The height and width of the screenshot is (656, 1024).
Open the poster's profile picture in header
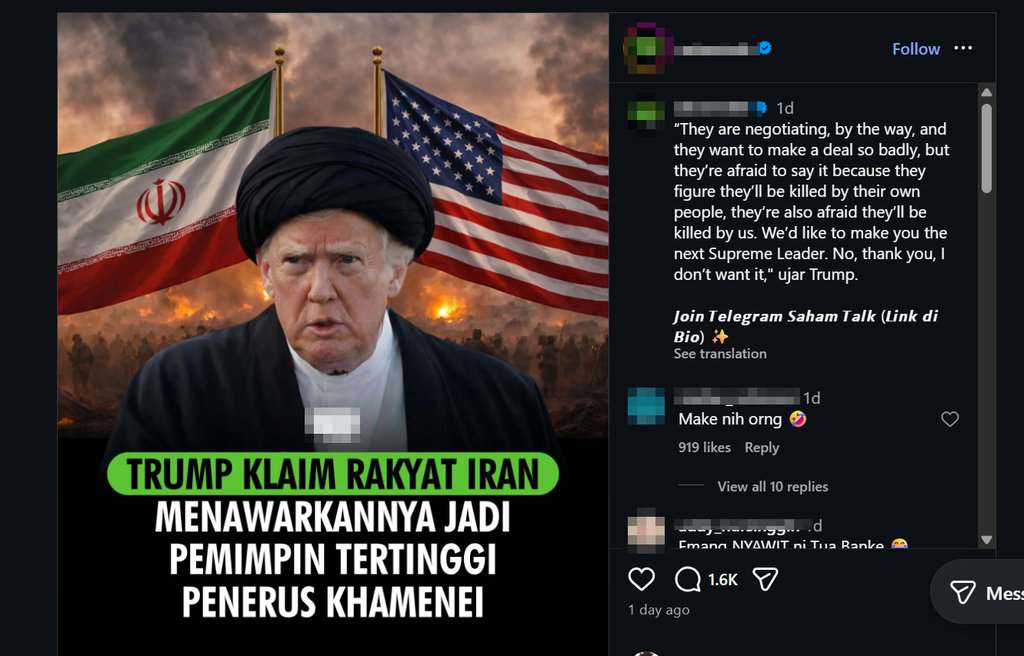(x=648, y=48)
